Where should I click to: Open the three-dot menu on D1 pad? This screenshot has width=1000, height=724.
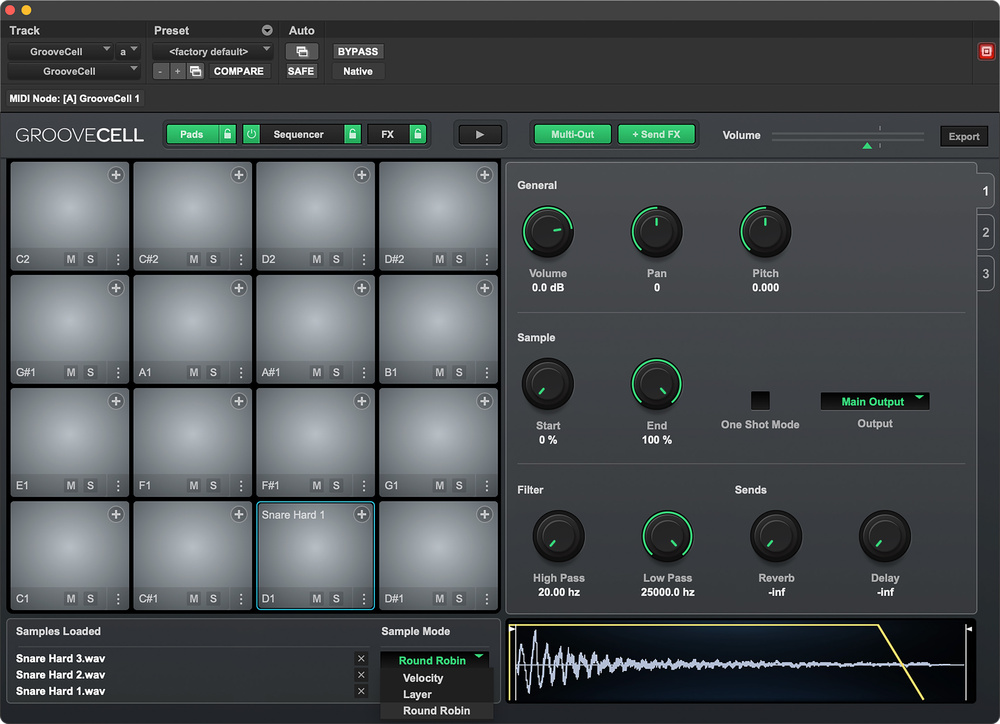[x=363, y=599]
